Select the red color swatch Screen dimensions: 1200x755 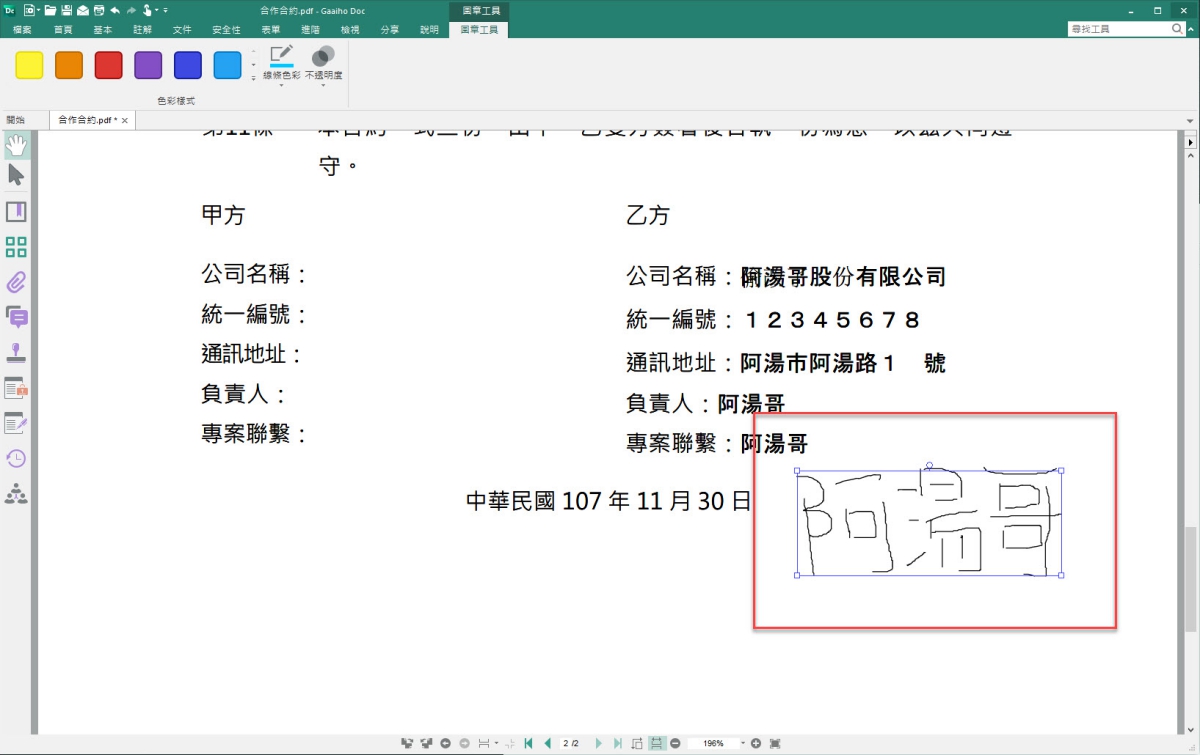[108, 65]
